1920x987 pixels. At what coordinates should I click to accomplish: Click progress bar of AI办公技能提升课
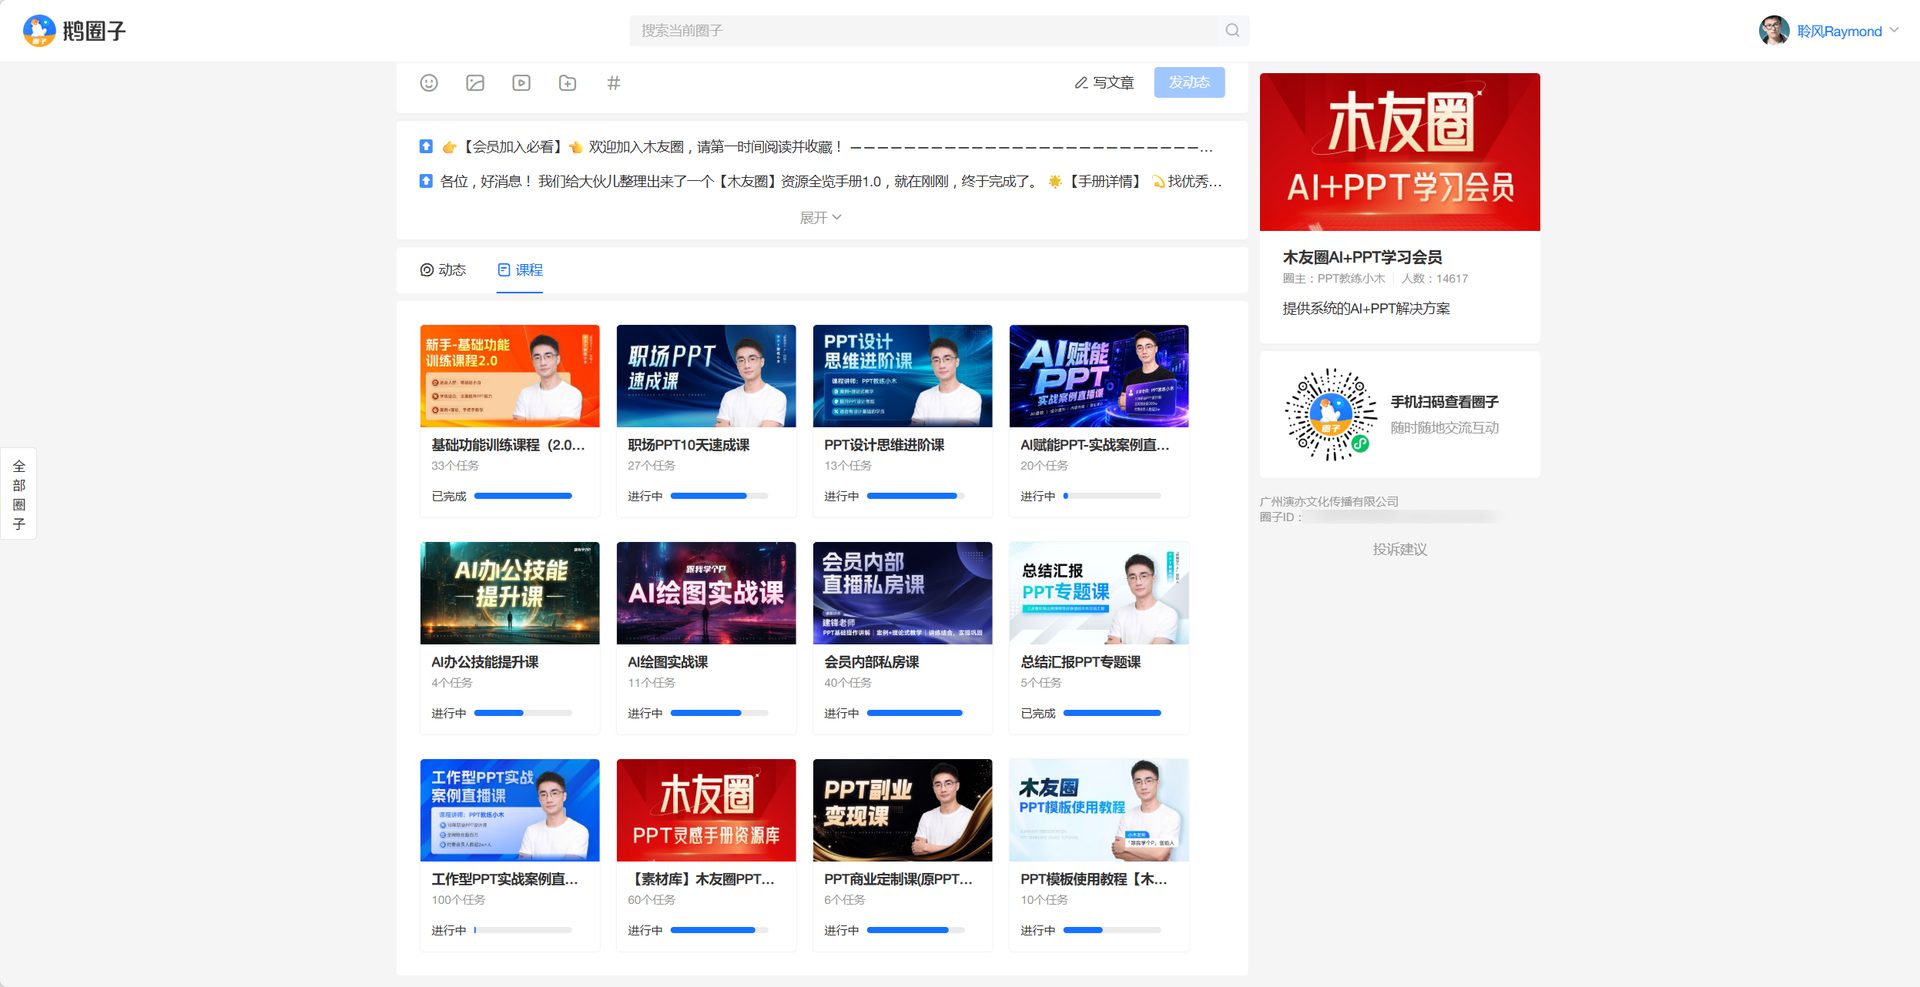(523, 713)
